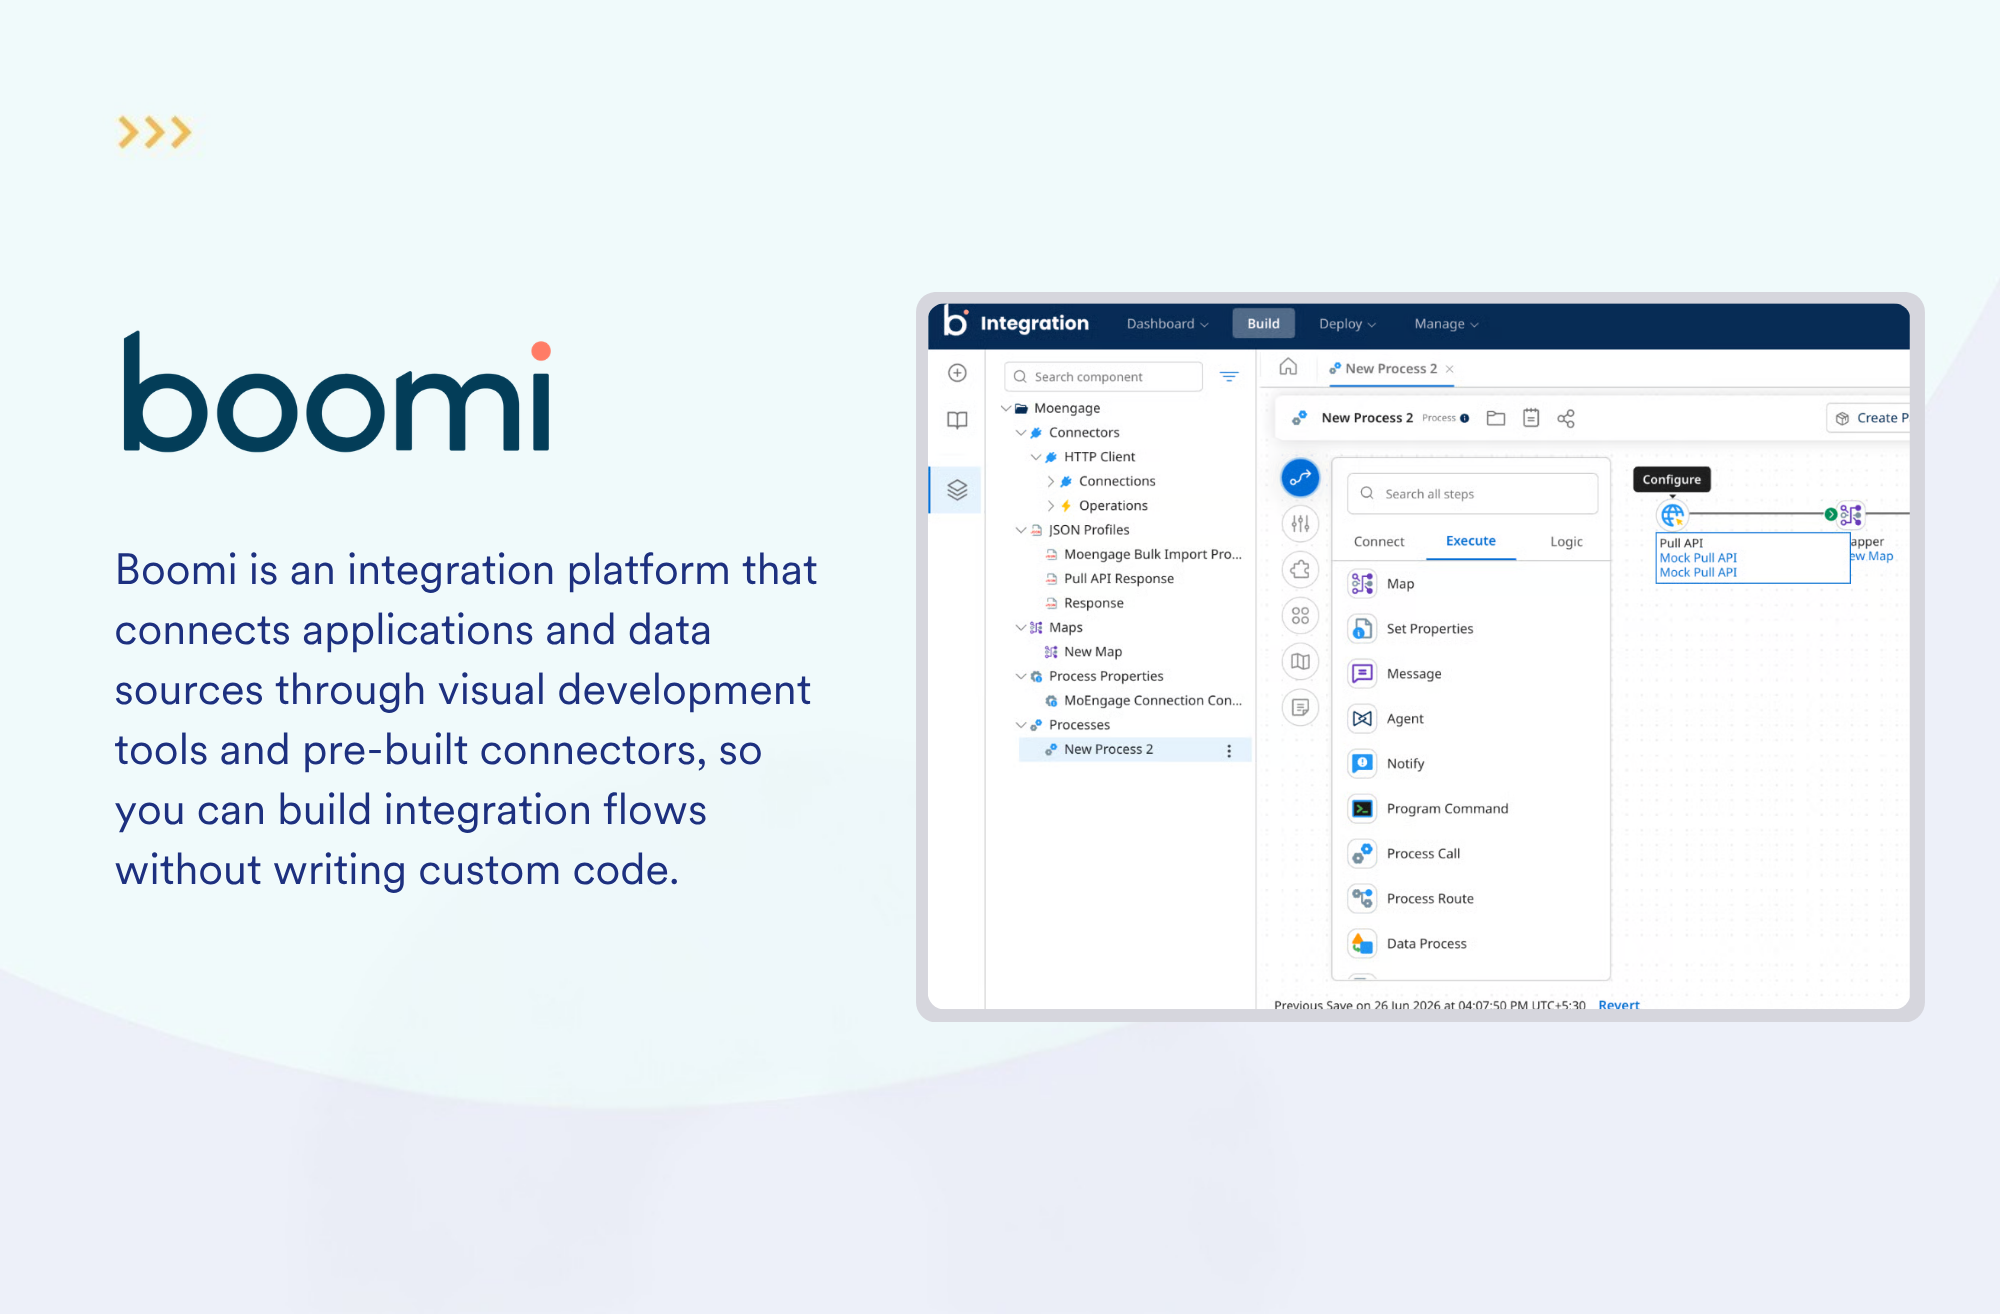Collapse the JSON Profiles node
The width and height of the screenshot is (2000, 1314).
1021,530
